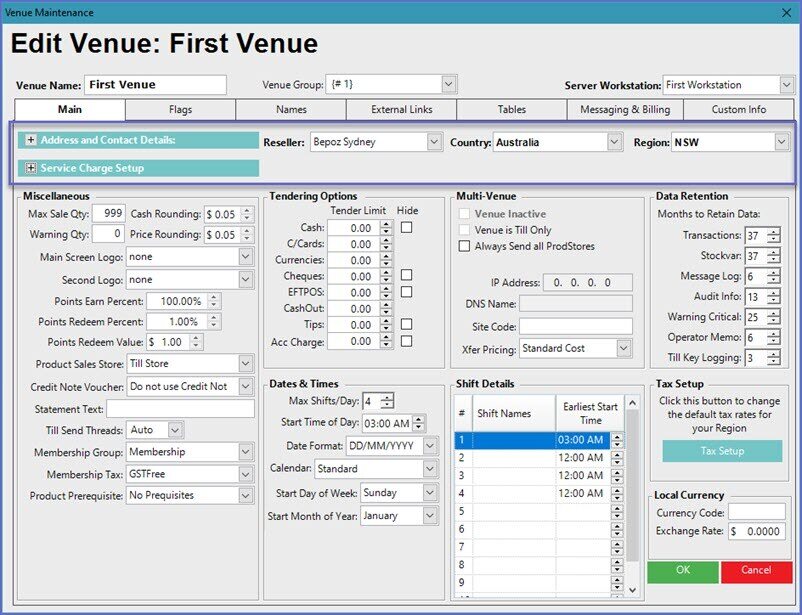Check Hide box for EFTPOS tender
802x615 pixels.
pyautogui.click(x=407, y=292)
